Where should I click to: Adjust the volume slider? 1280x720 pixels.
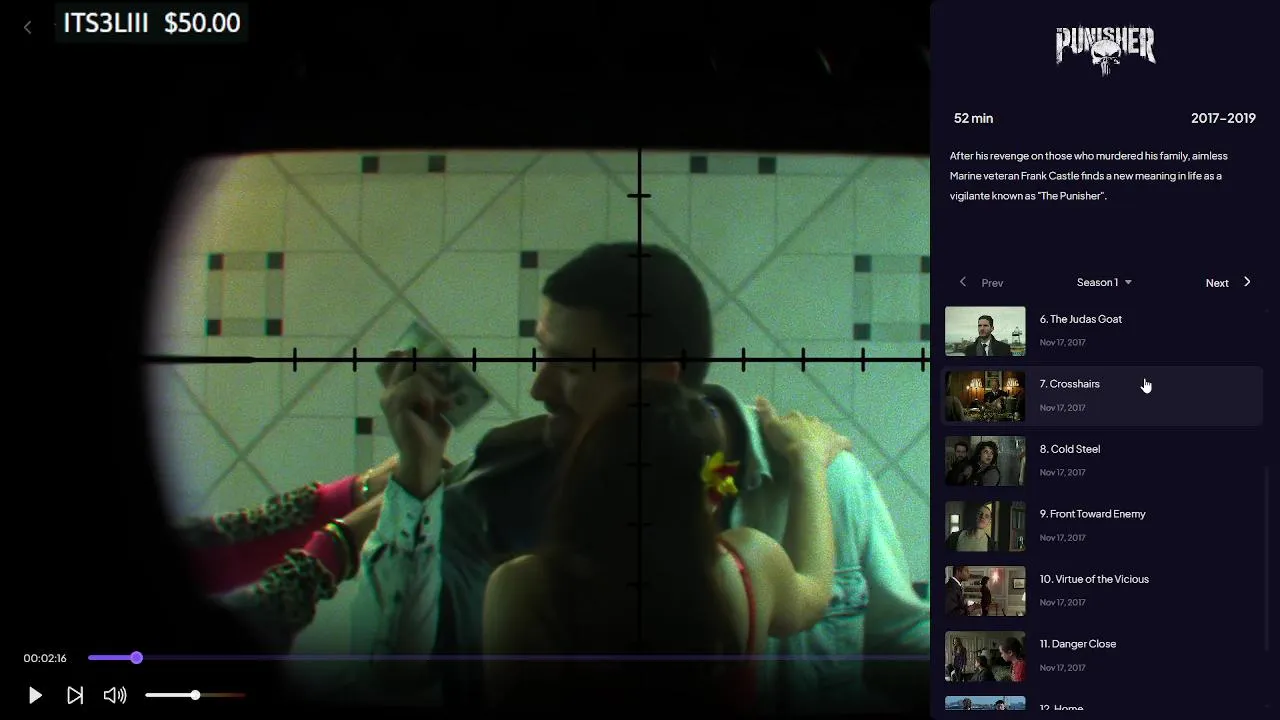coord(195,695)
